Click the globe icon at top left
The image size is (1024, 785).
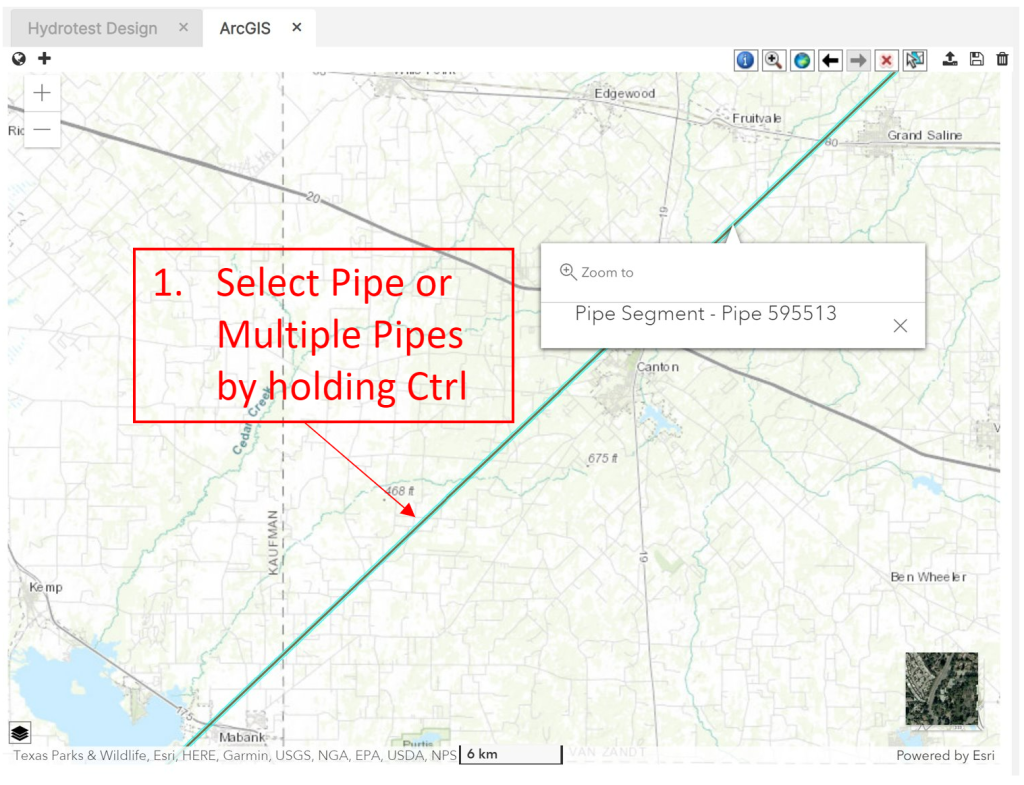coord(19,59)
